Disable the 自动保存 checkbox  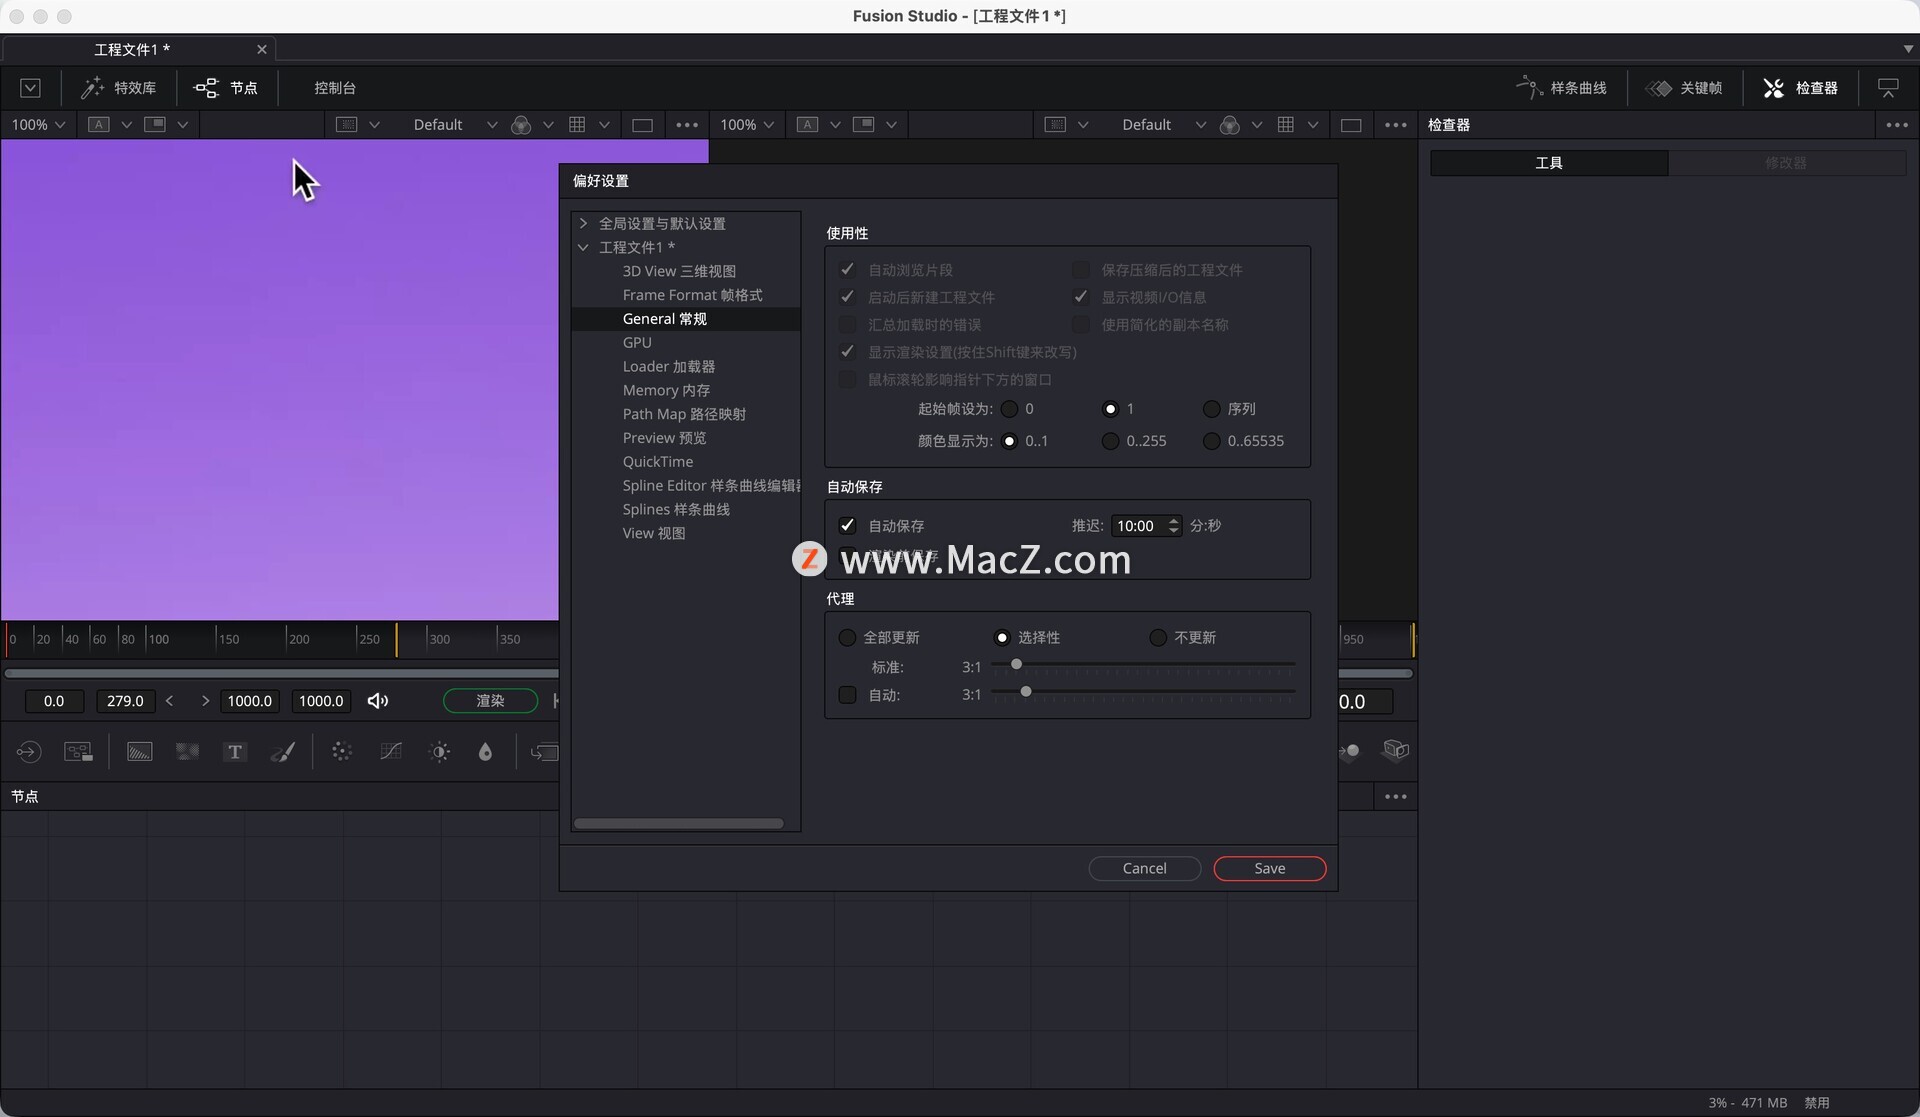(847, 526)
